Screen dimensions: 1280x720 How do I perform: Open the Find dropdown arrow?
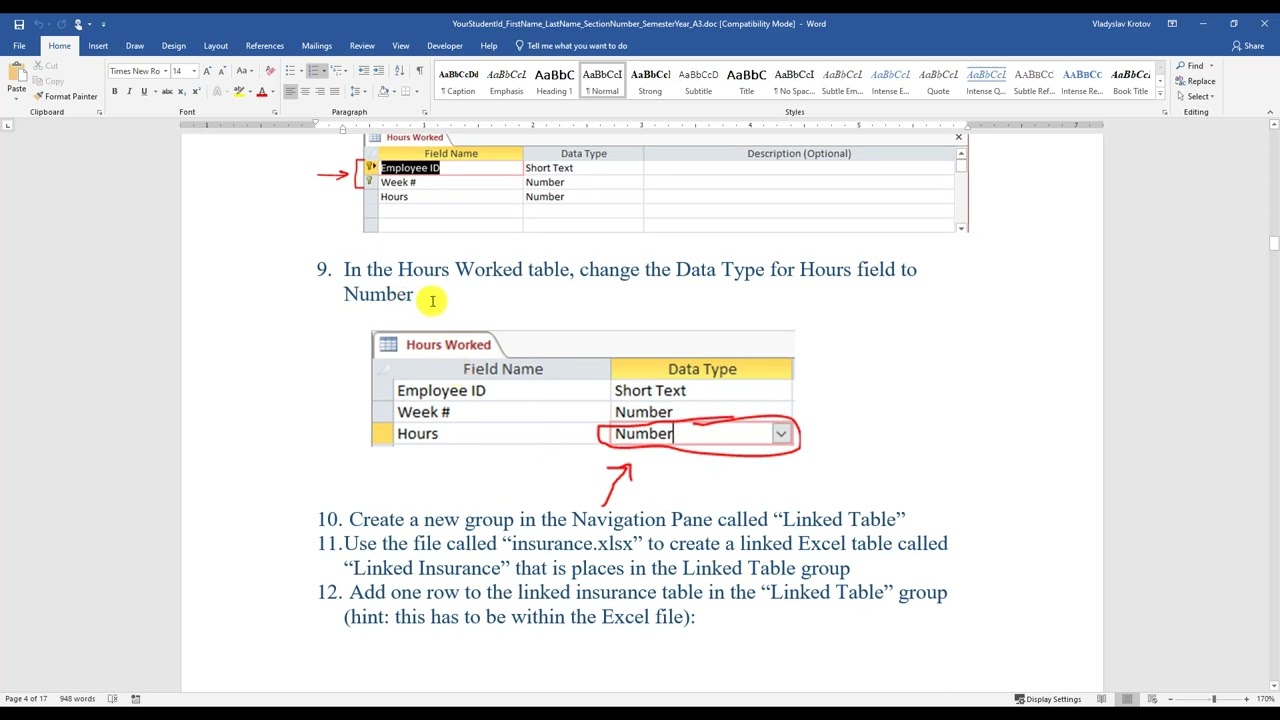pyautogui.click(x=1211, y=66)
